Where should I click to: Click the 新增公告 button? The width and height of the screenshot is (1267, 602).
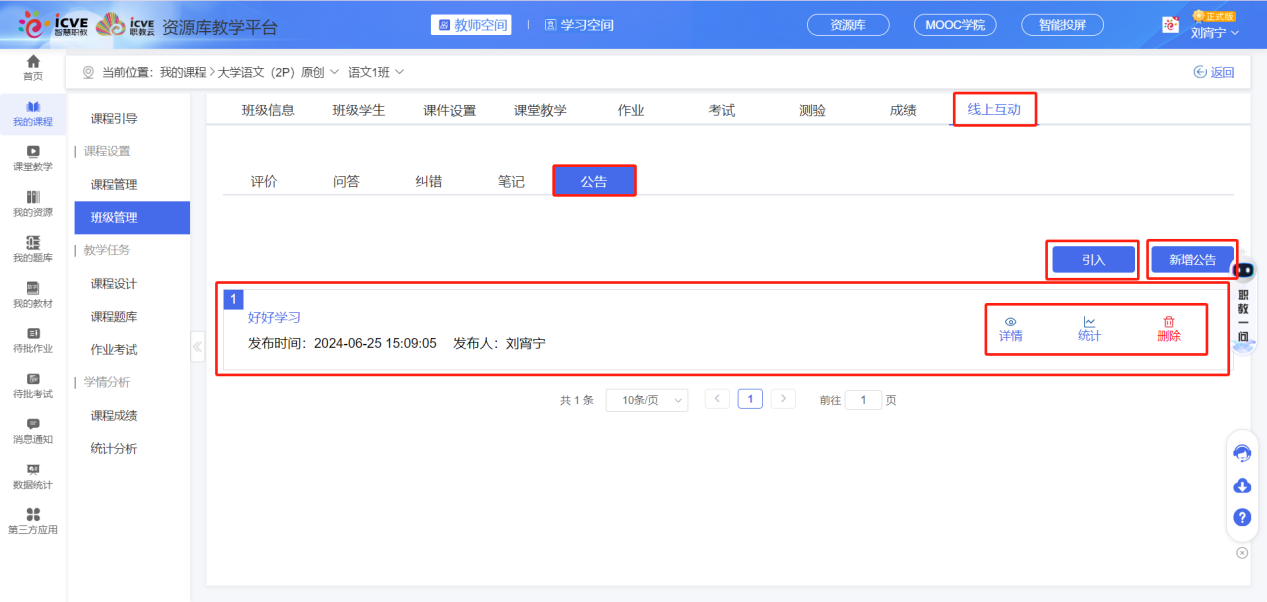click(x=1192, y=258)
